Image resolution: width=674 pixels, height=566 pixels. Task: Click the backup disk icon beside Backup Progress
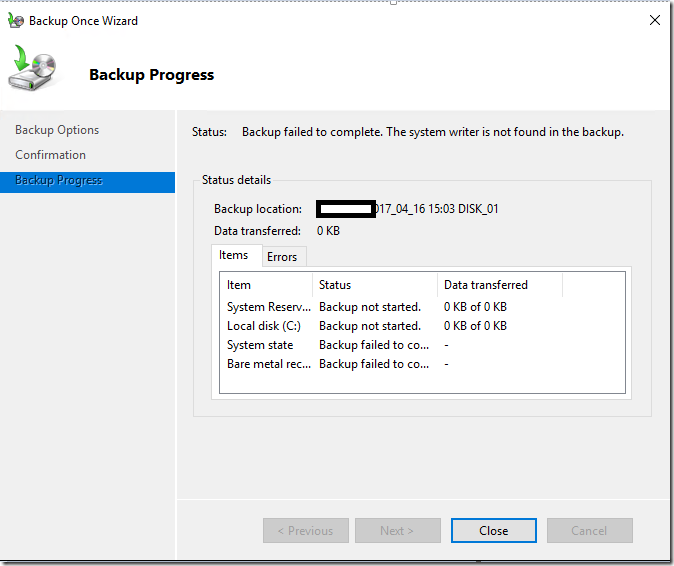(32, 68)
